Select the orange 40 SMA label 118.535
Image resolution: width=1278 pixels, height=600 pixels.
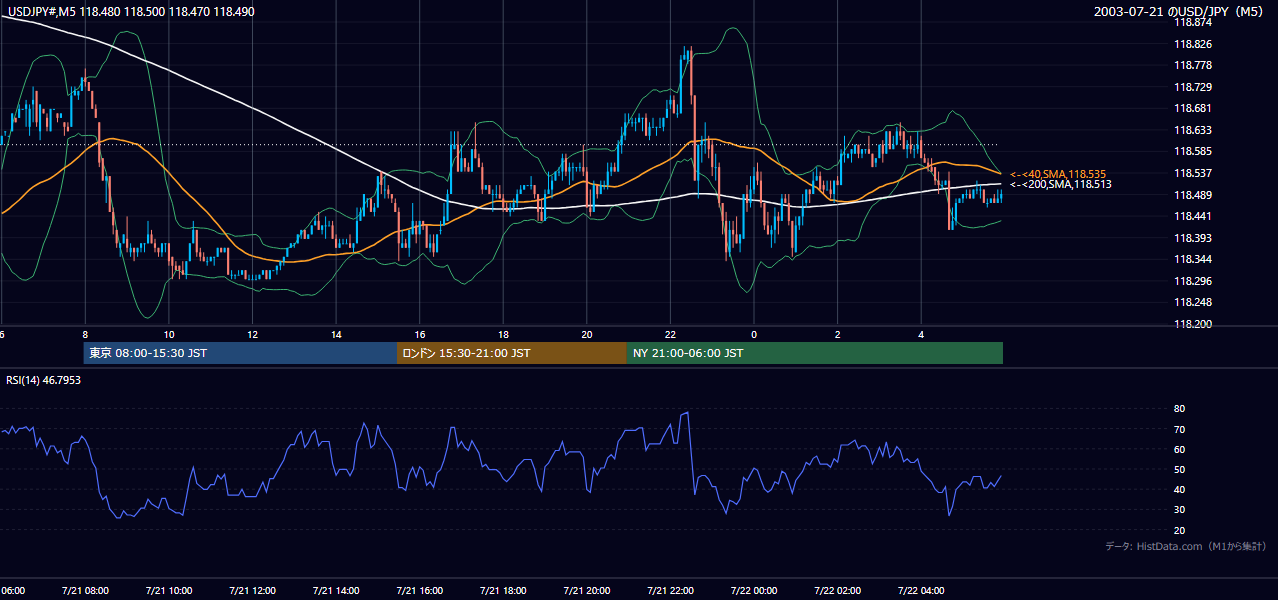point(1058,174)
